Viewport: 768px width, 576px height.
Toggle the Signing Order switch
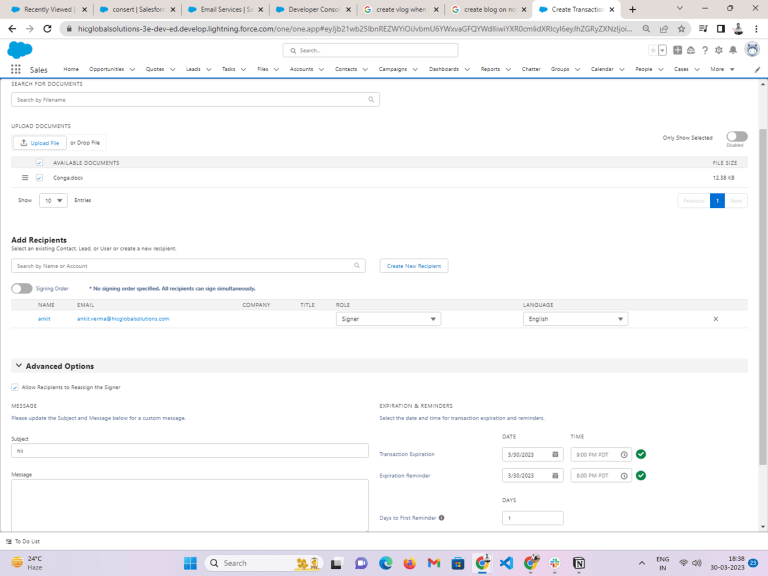[22, 288]
